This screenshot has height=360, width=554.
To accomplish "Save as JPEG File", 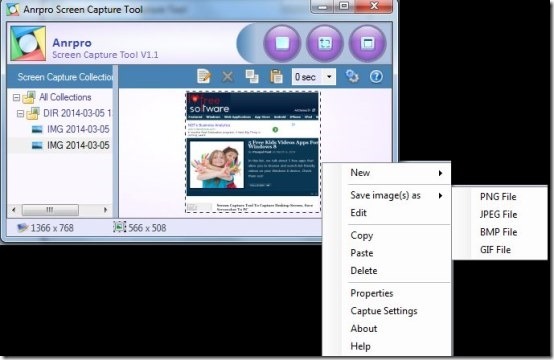I will click(500, 214).
